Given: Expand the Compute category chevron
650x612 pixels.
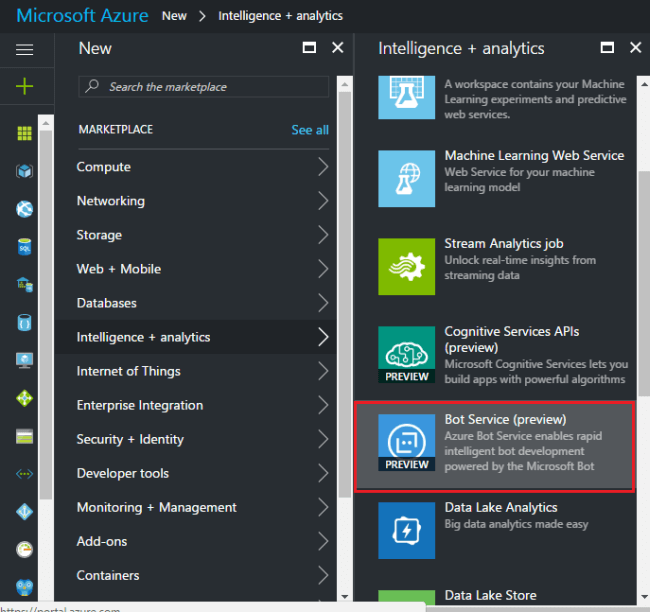Looking at the screenshot, I should coord(323,167).
